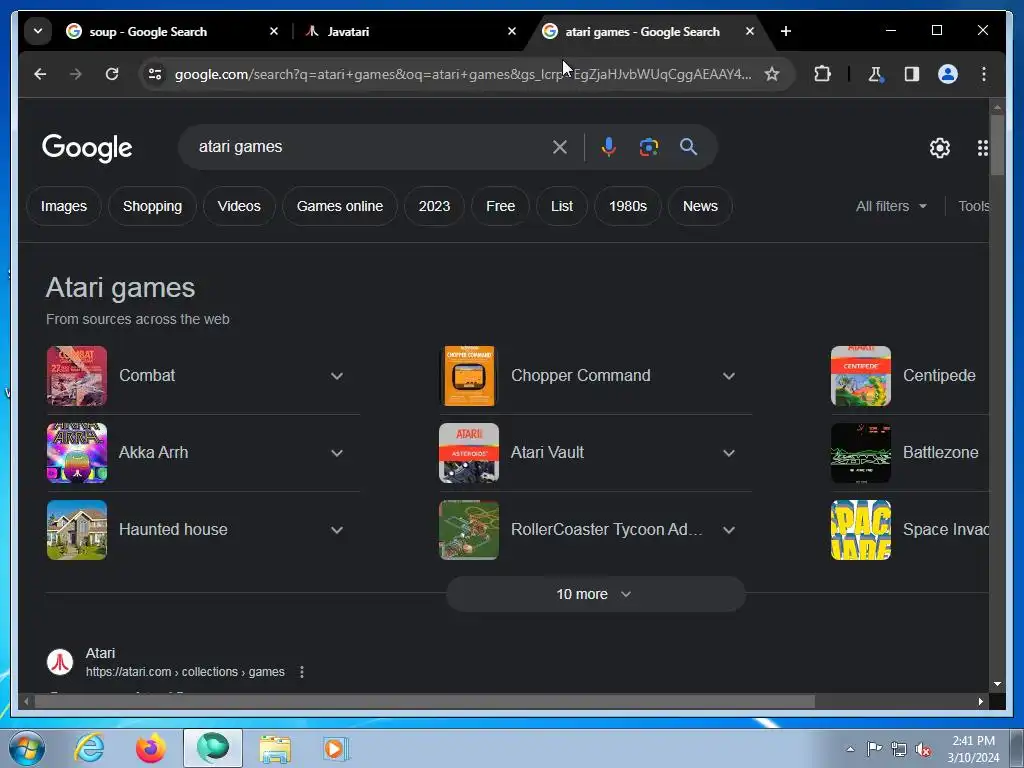Filter results by News
The height and width of the screenshot is (768, 1024).
coord(700,206)
